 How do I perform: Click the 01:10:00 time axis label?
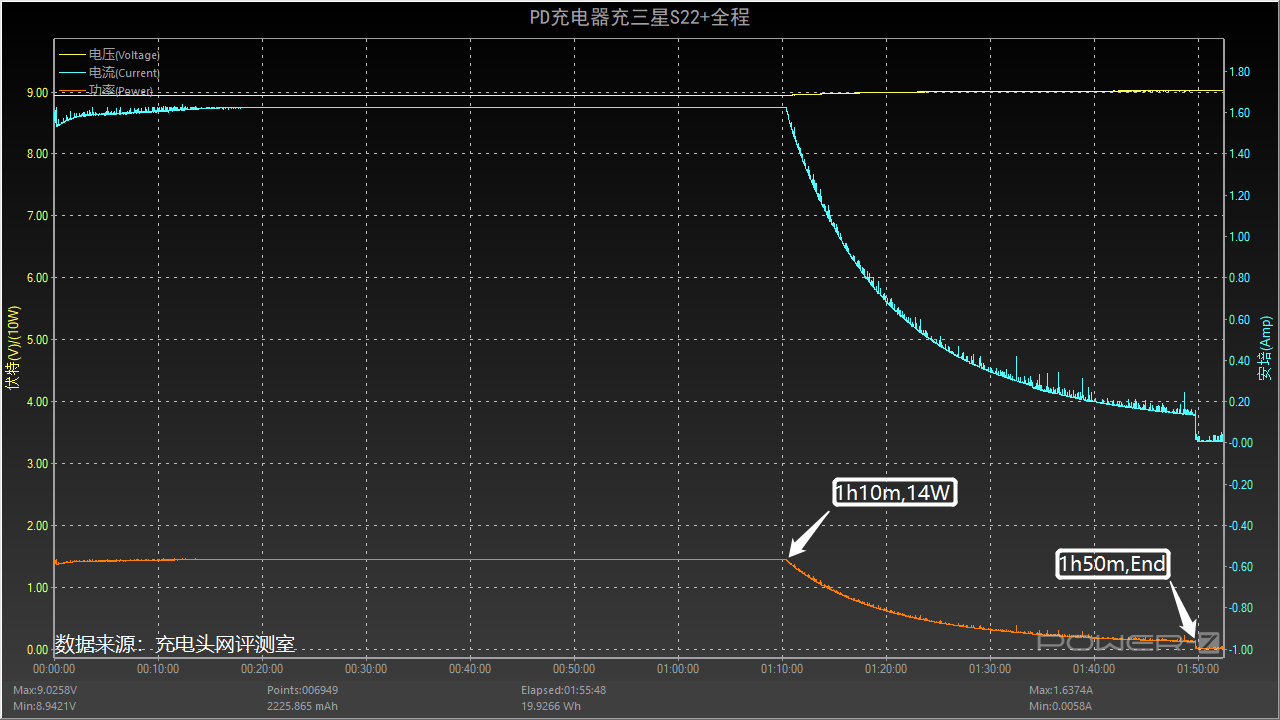(x=782, y=669)
